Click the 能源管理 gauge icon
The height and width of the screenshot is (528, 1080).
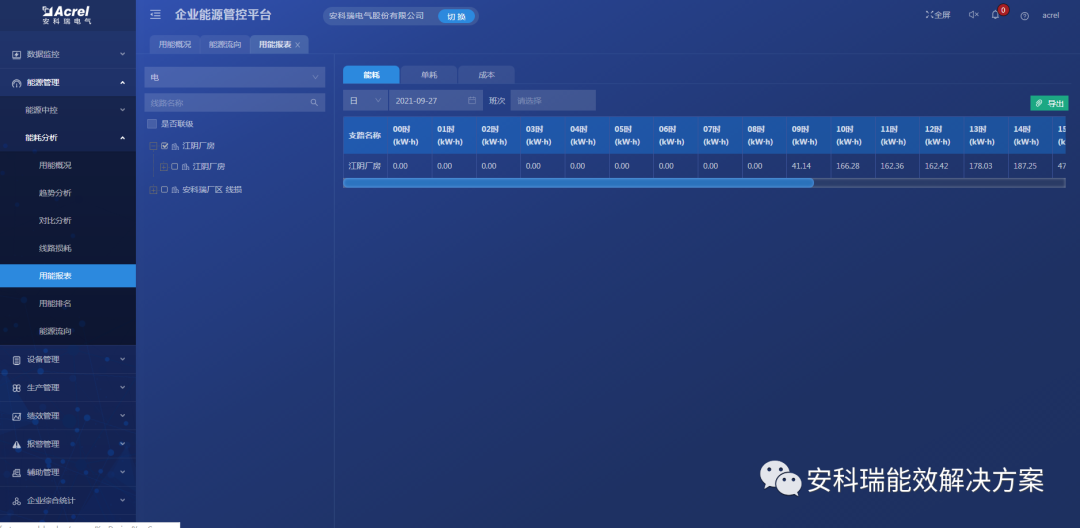17,83
